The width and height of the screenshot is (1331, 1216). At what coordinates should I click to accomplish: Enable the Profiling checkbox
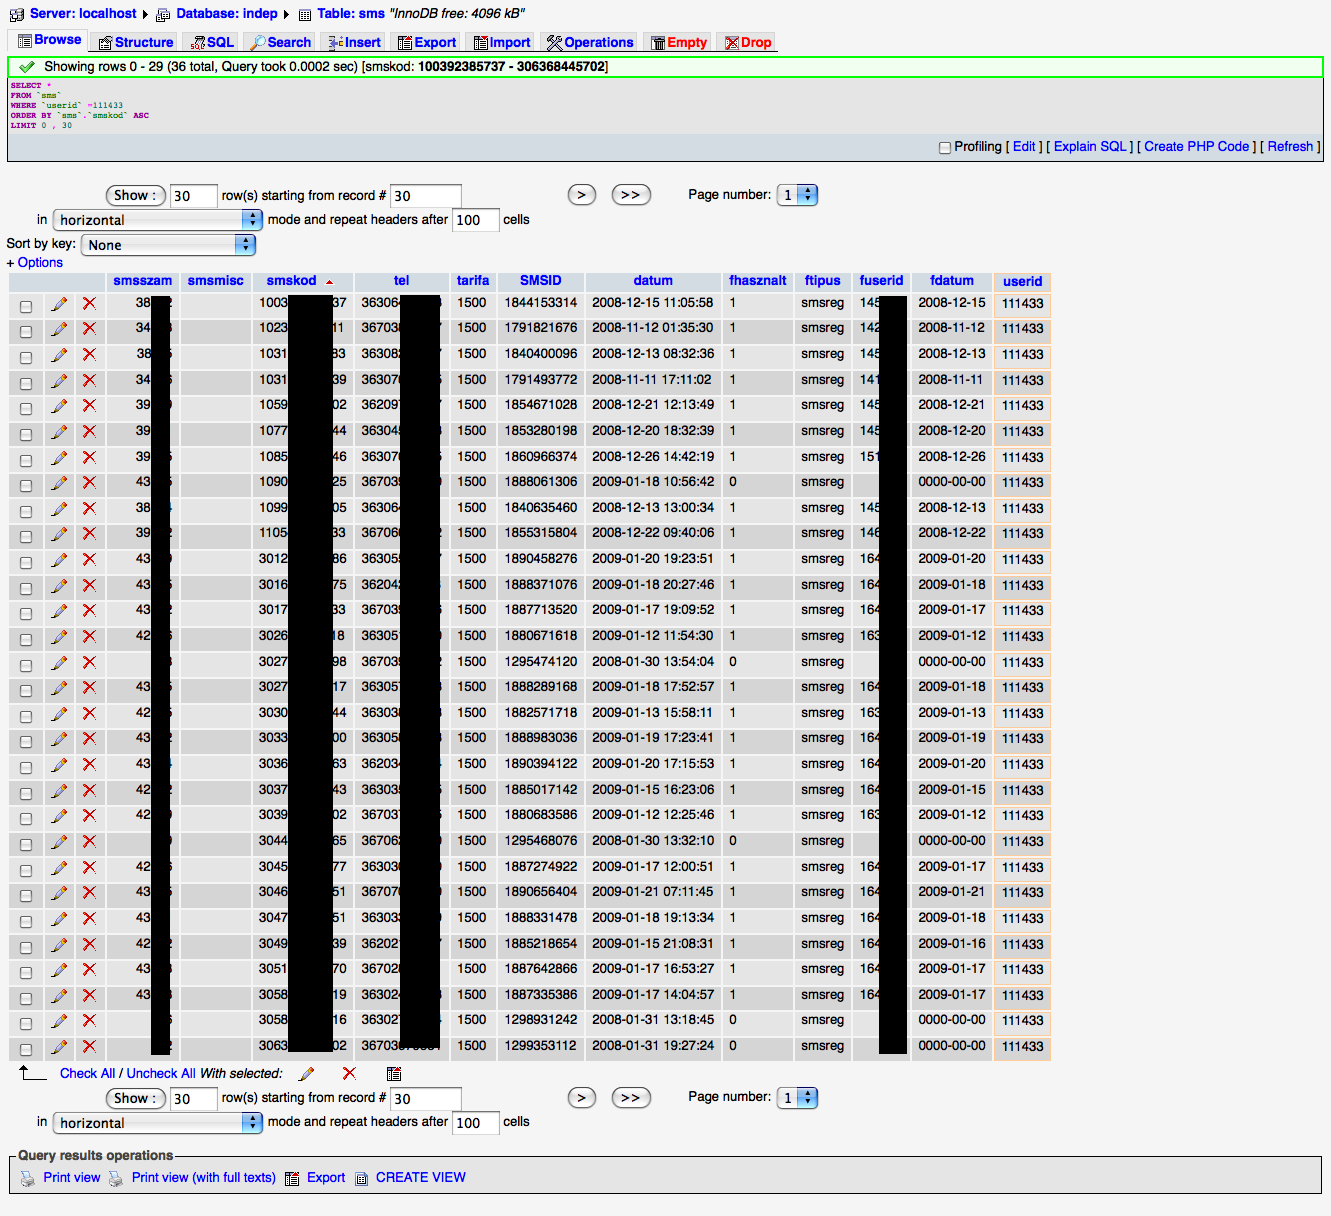click(945, 147)
